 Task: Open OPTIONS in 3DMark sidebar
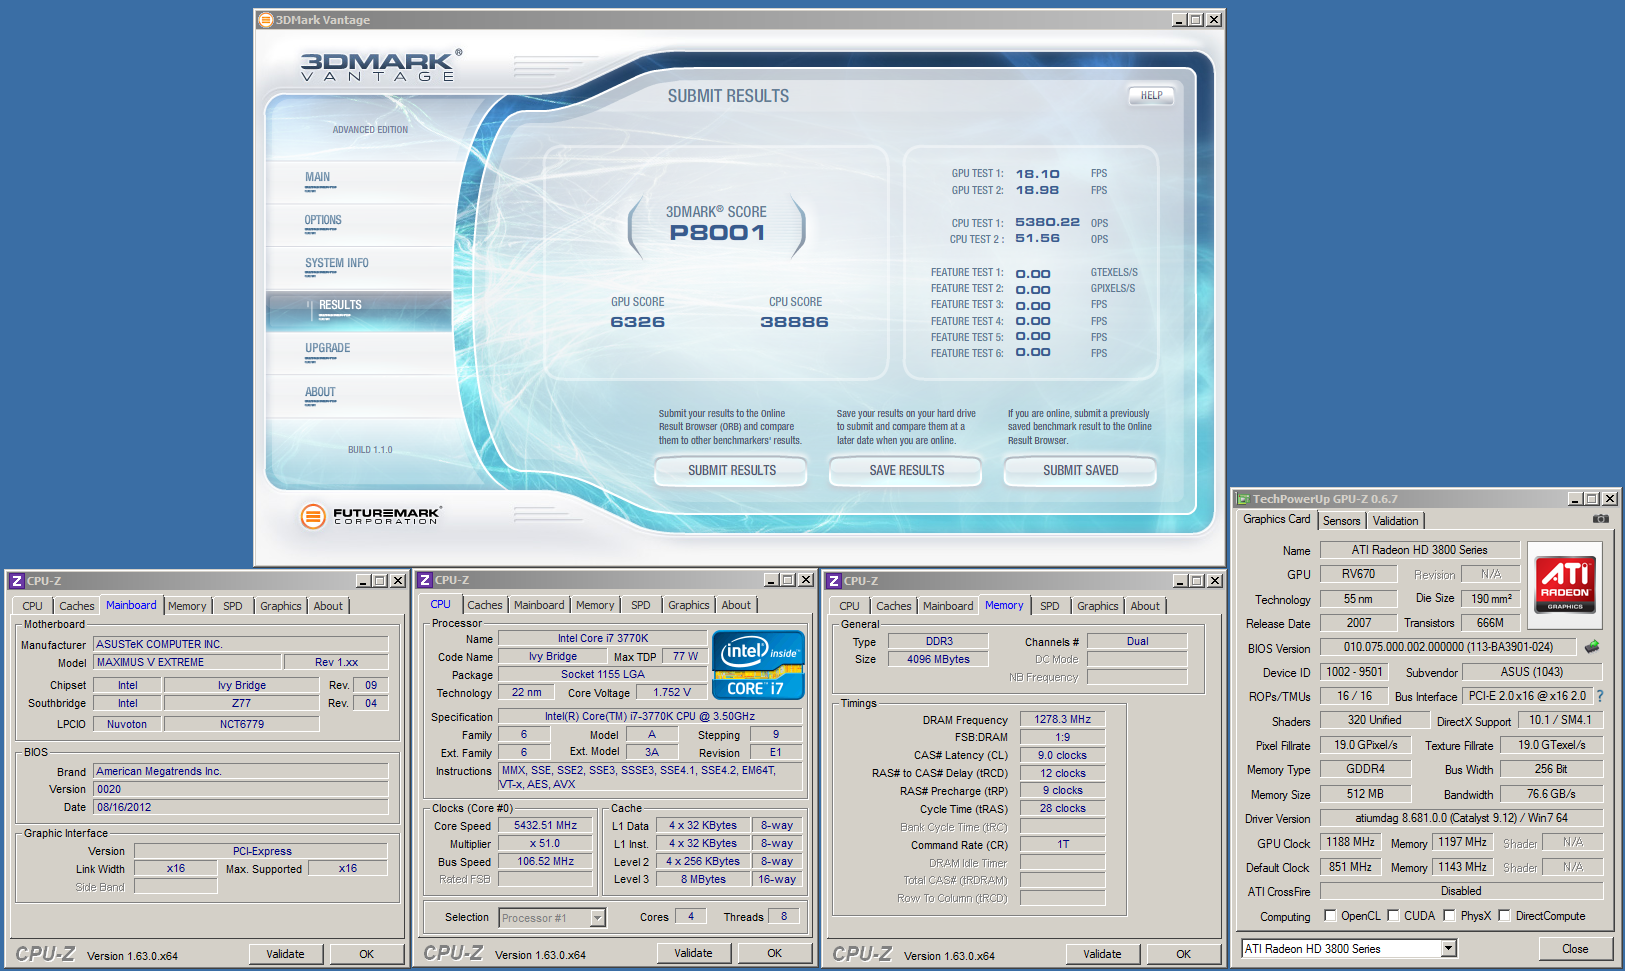323,220
